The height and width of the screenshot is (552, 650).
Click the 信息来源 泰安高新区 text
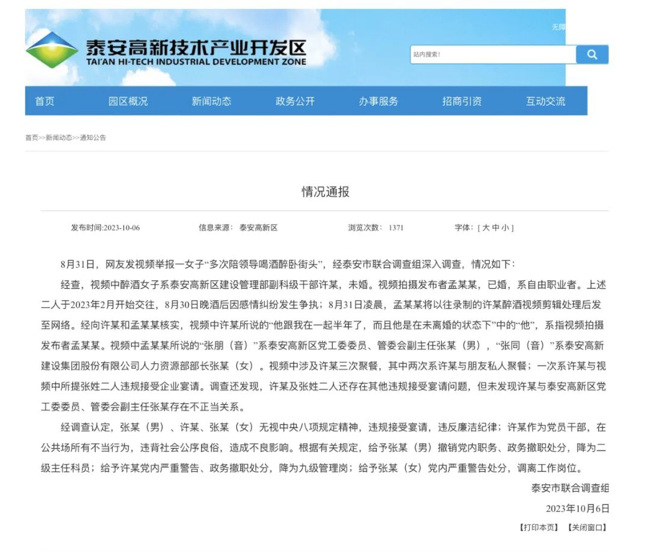(238, 228)
